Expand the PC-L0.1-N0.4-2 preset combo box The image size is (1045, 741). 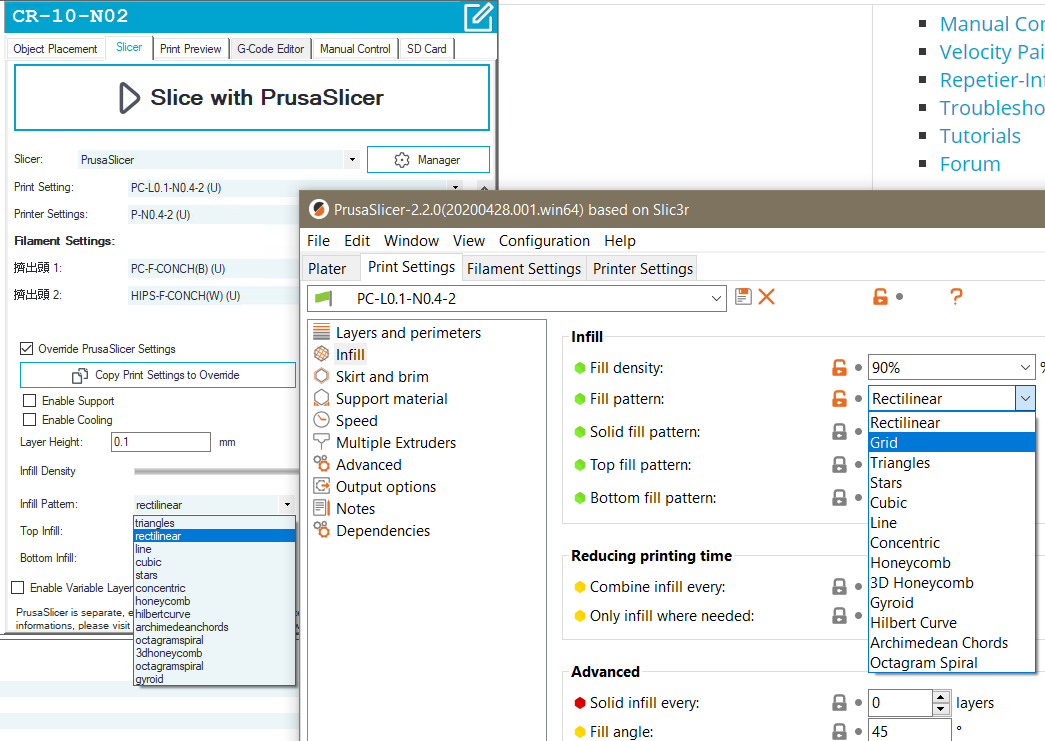click(716, 299)
